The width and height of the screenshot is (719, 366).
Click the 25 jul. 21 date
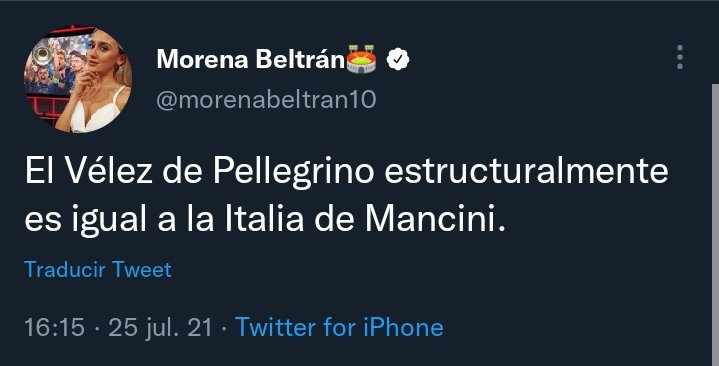[x=160, y=328]
